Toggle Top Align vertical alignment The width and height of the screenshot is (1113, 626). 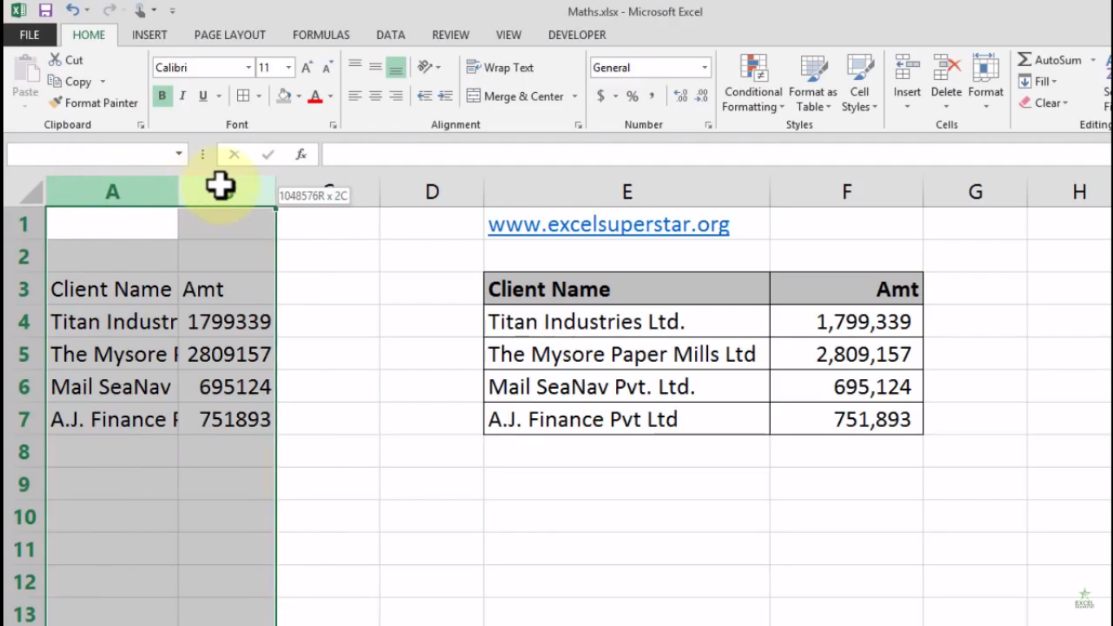[x=355, y=67]
